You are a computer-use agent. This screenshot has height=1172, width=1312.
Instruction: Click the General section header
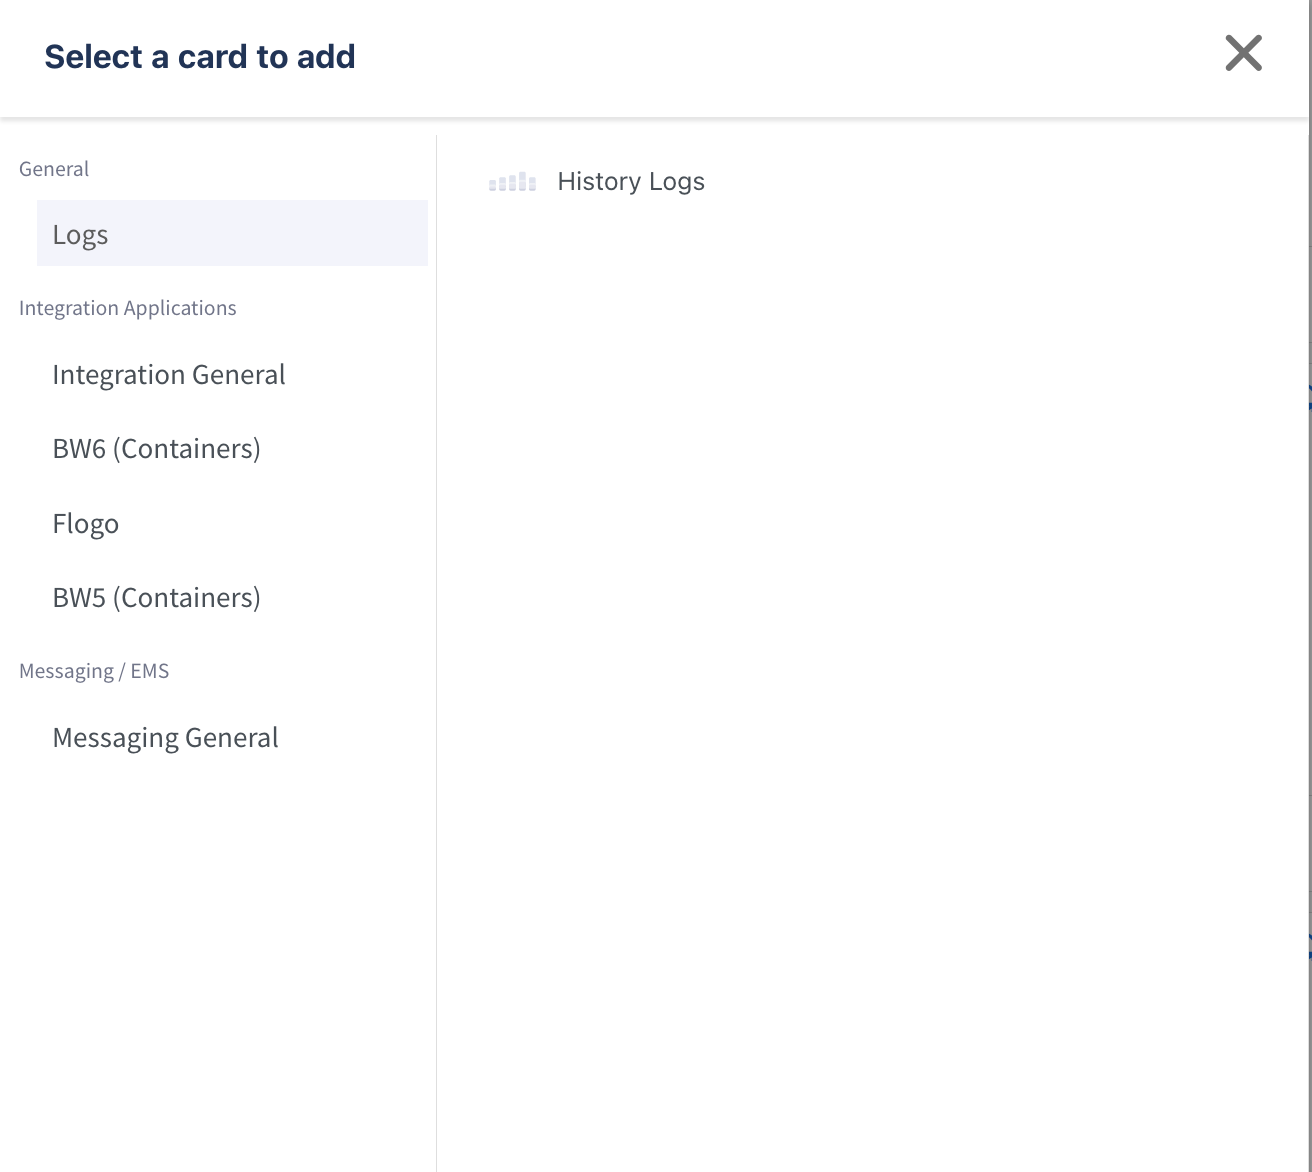point(54,169)
